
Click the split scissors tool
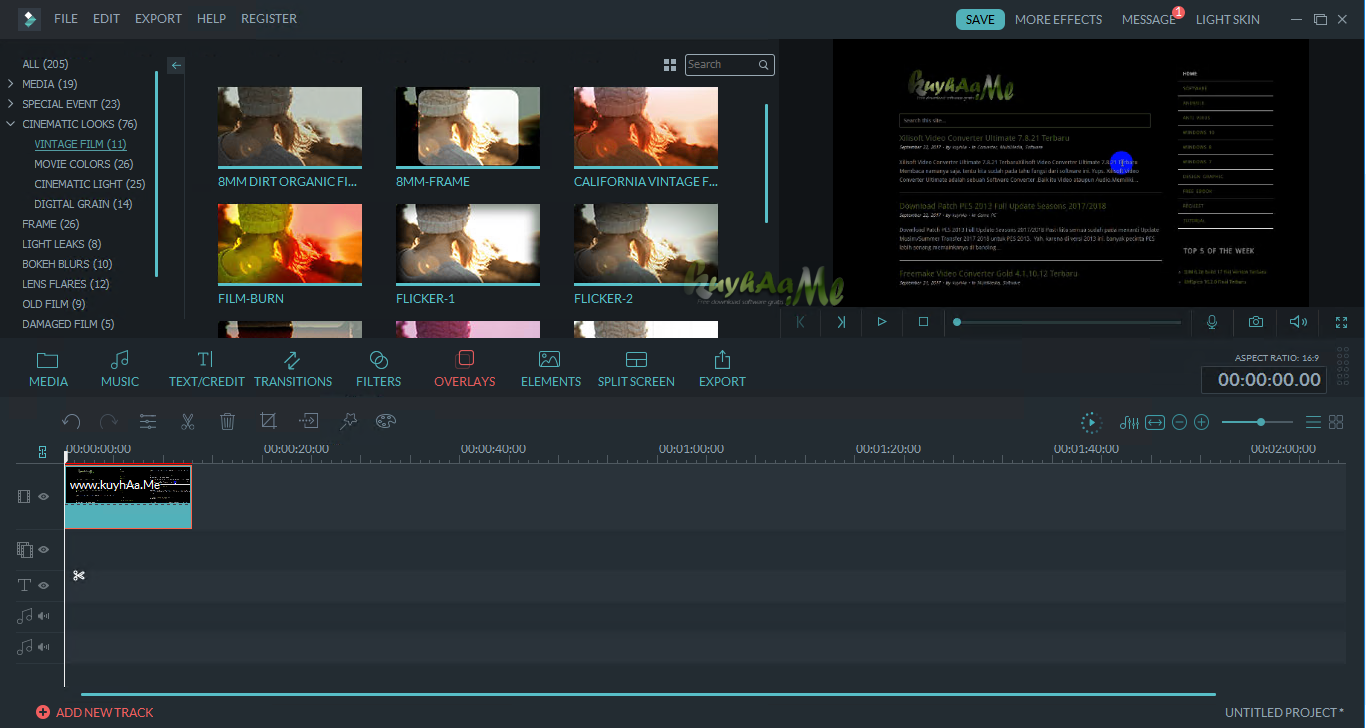tap(187, 422)
